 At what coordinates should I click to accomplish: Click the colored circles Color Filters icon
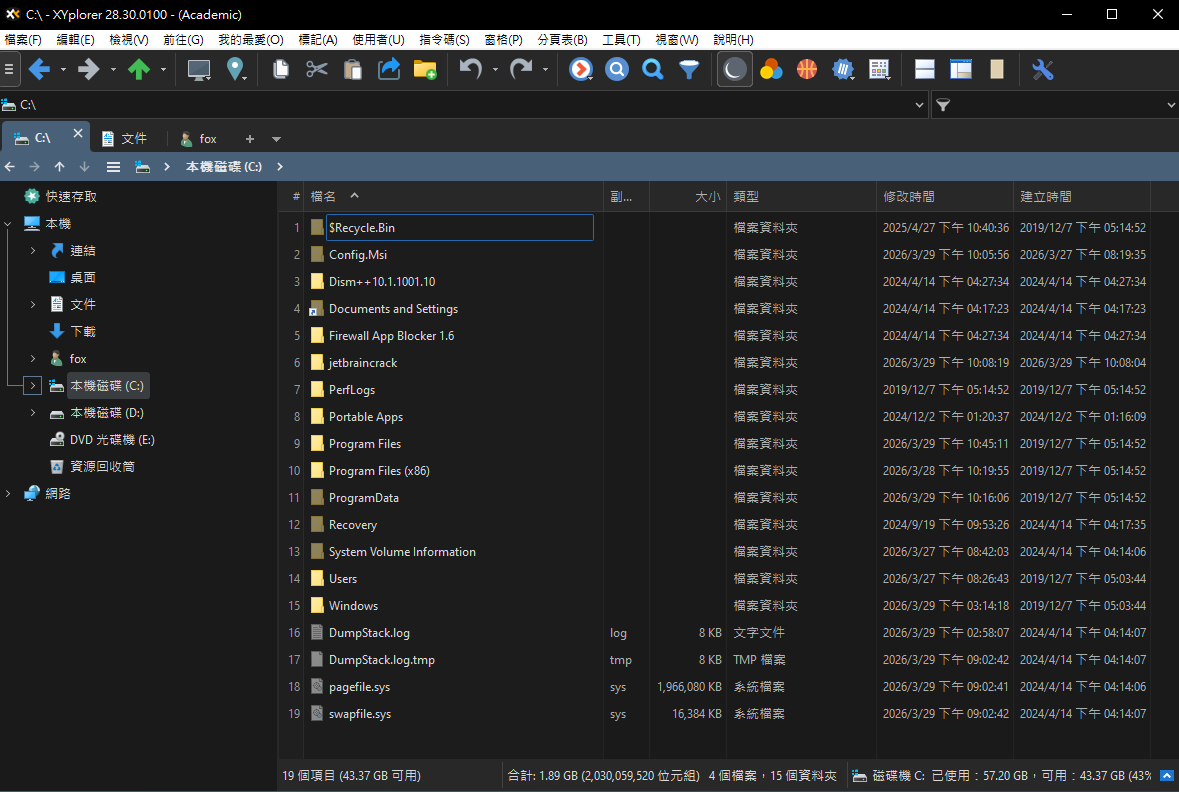point(771,70)
